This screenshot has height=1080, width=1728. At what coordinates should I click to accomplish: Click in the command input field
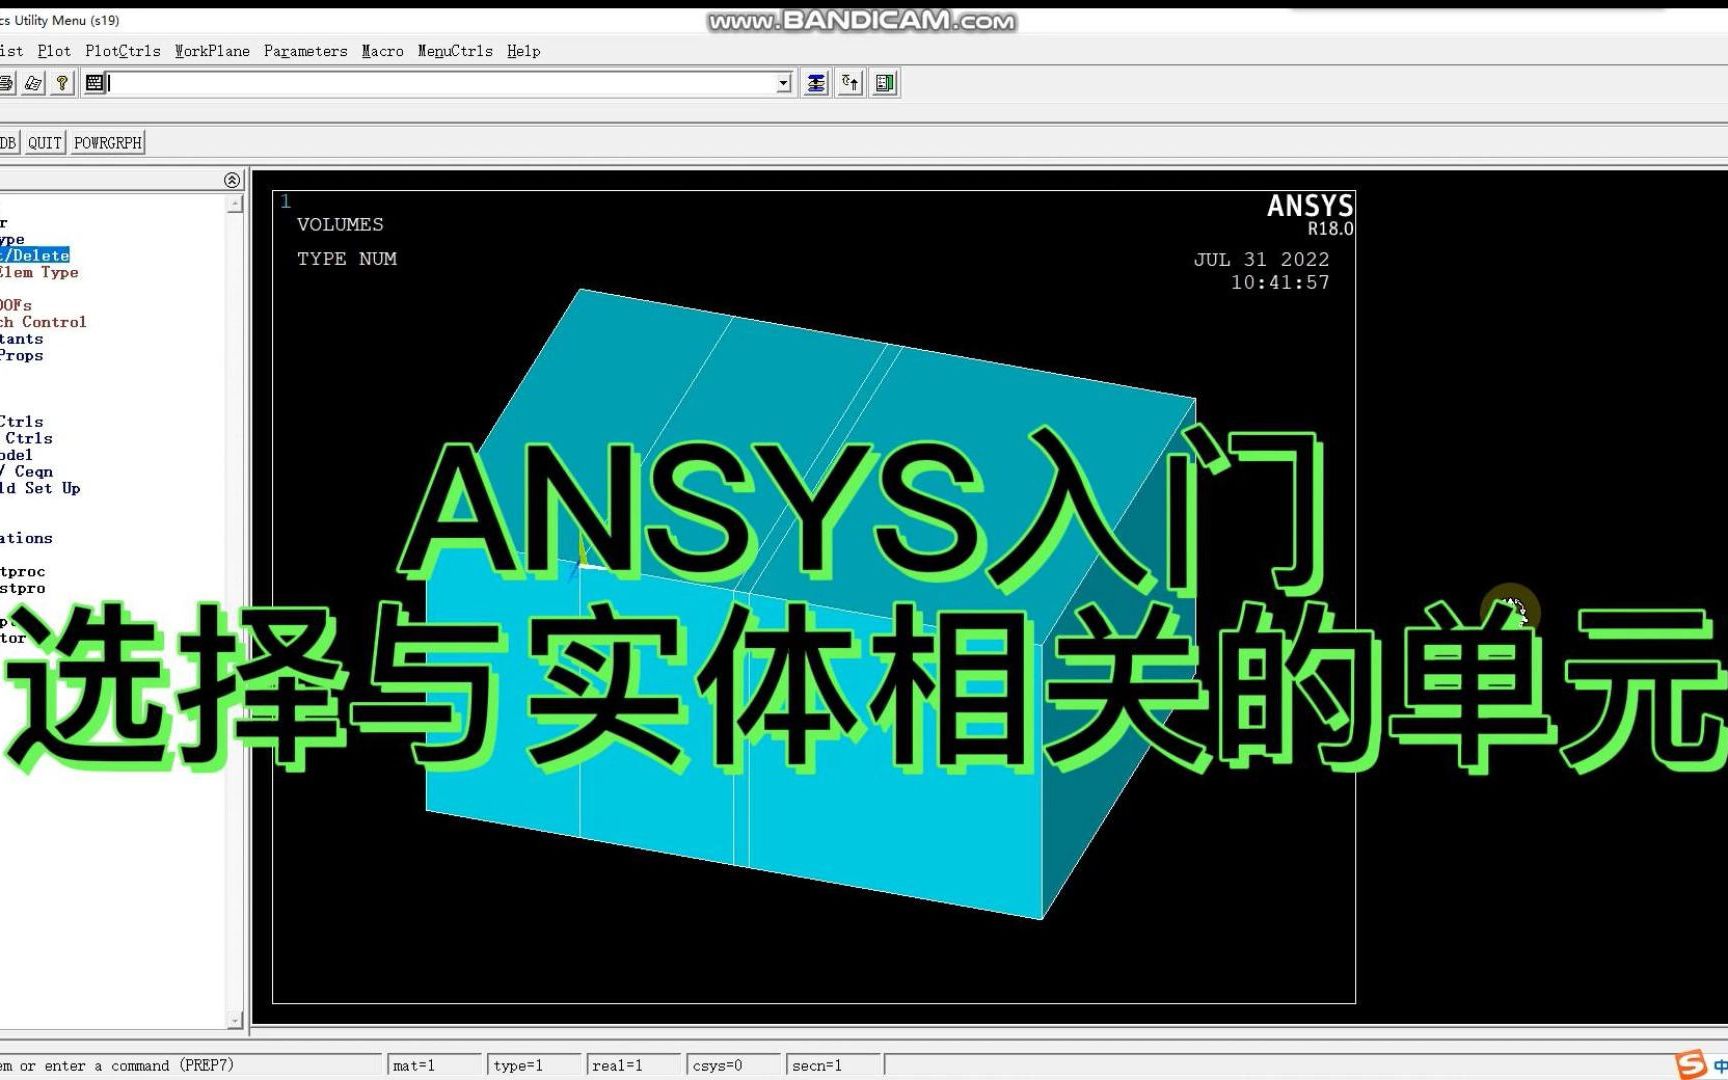pos(441,83)
